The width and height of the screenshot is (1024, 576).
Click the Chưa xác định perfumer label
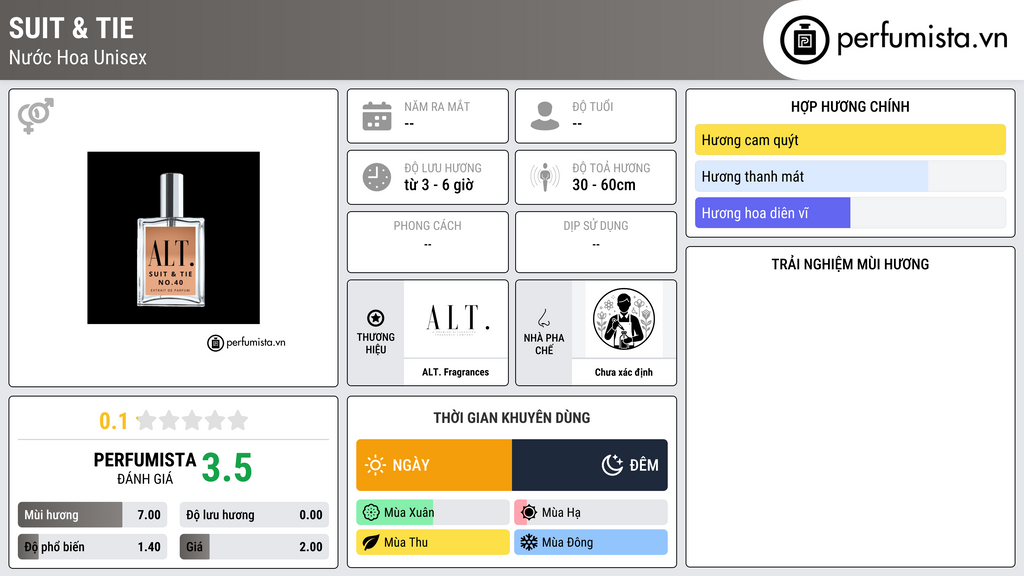(x=624, y=372)
